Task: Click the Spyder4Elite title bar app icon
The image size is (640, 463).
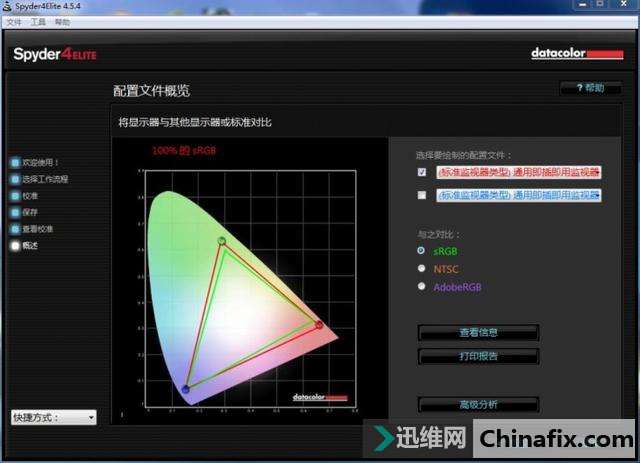Action: 7,6
